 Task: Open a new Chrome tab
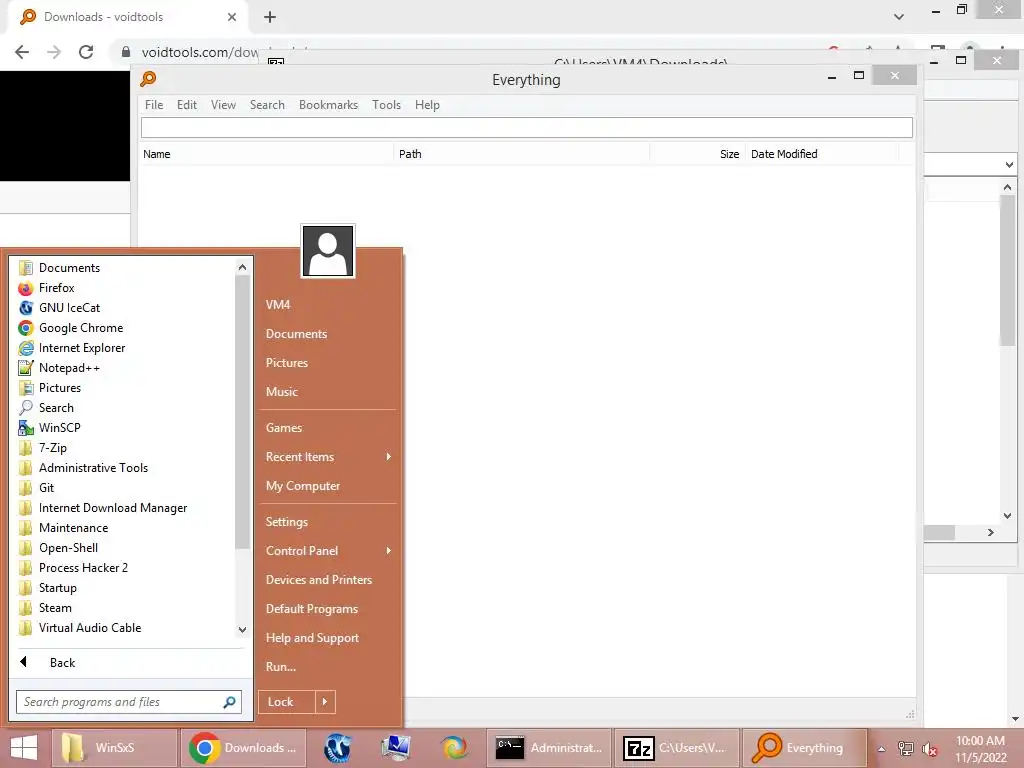(270, 18)
